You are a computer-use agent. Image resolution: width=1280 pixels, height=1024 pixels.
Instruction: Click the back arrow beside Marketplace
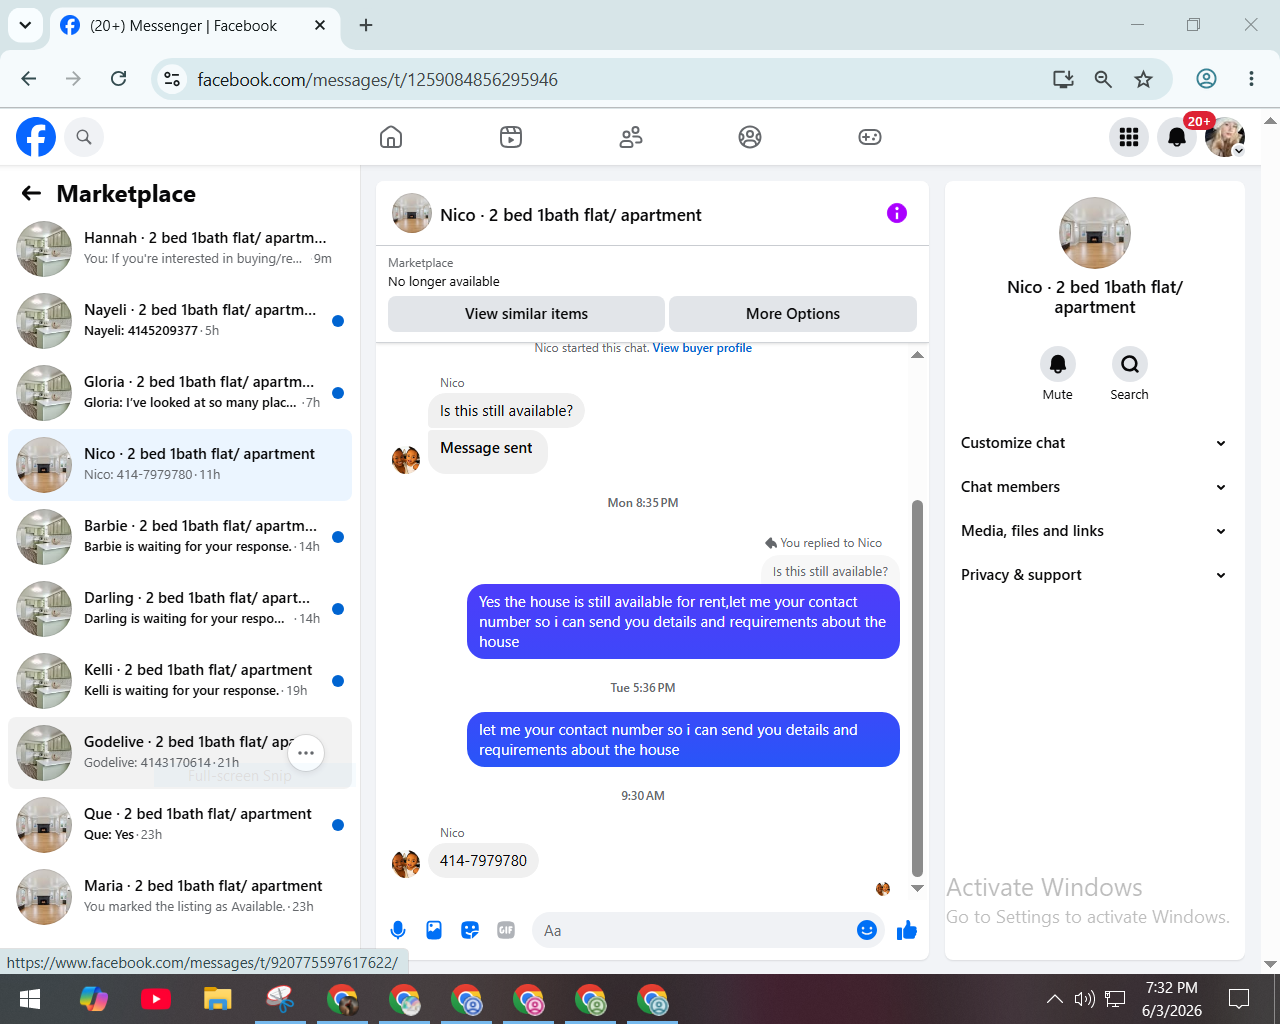tap(32, 193)
